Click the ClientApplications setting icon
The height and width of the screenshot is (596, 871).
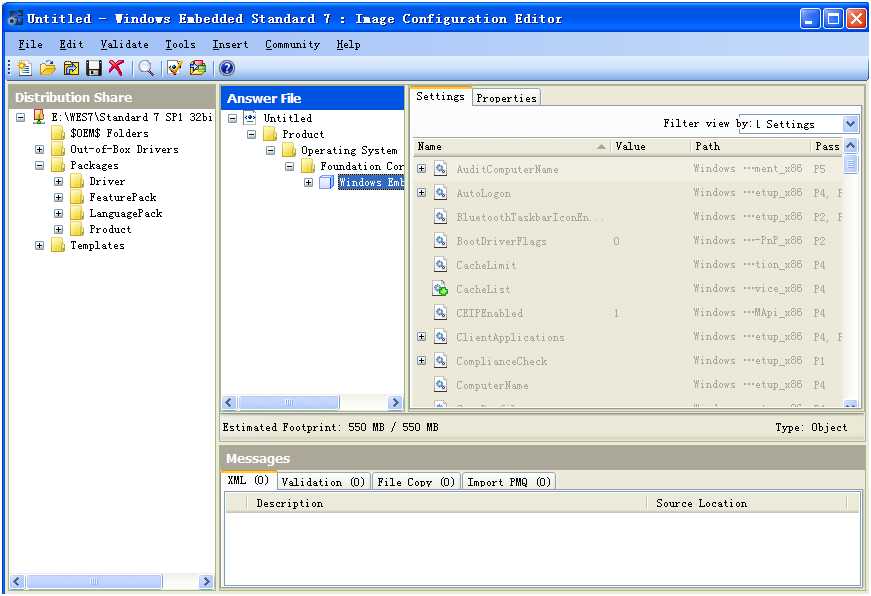440,337
